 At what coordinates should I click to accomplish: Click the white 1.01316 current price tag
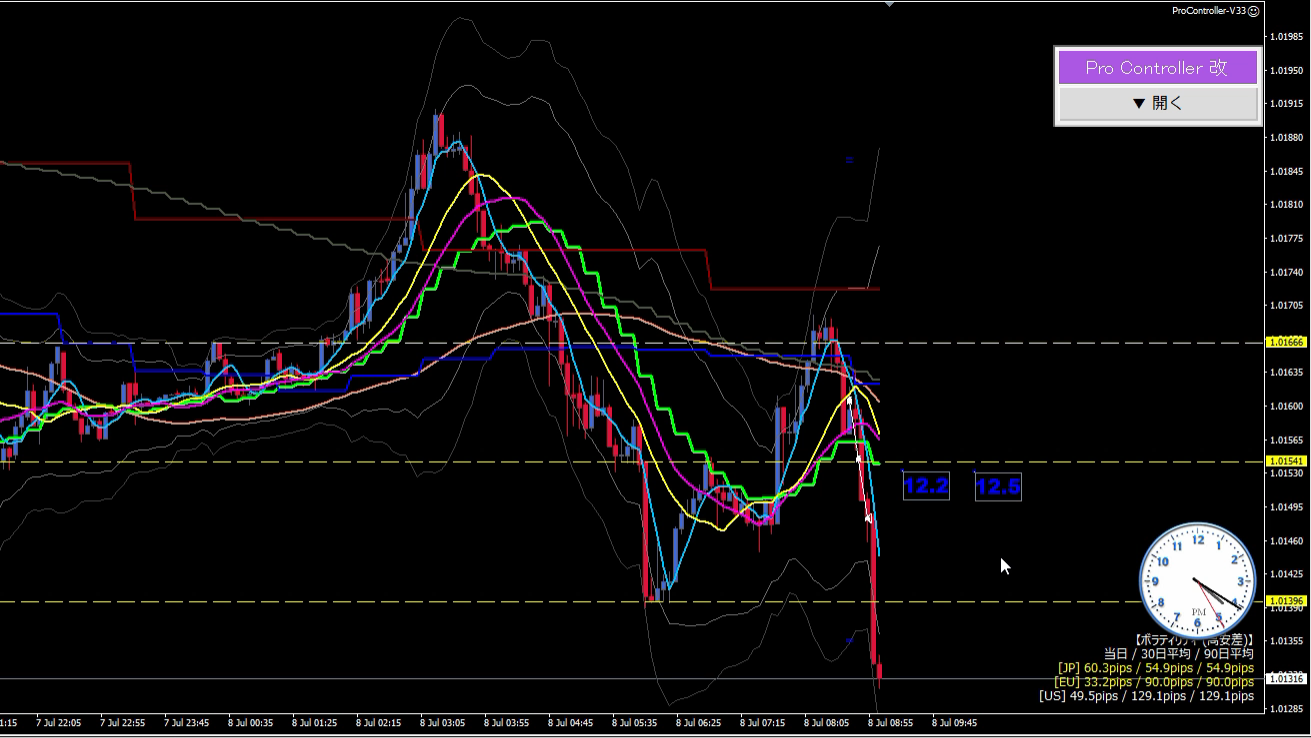(1286, 679)
